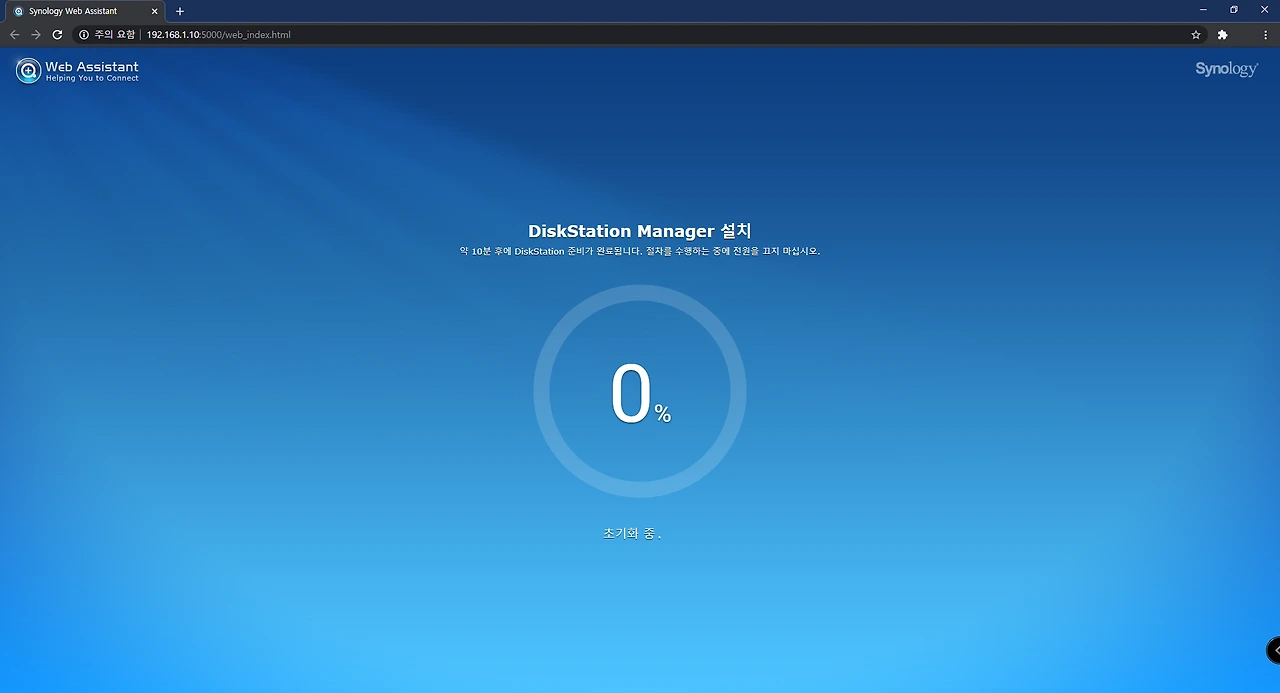Minimize the browser window
The width and height of the screenshot is (1280, 693).
point(1204,10)
